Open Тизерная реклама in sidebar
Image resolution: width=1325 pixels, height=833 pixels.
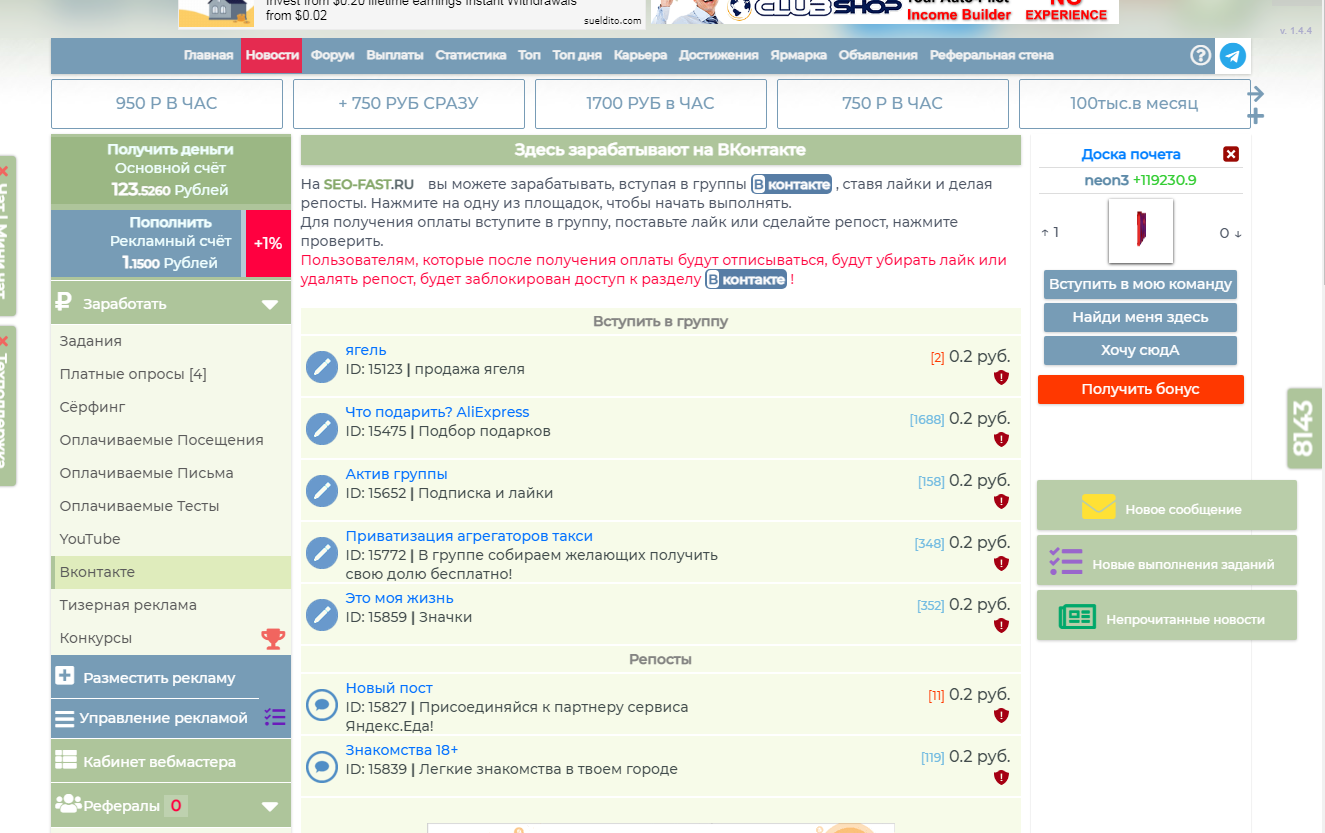point(171,605)
